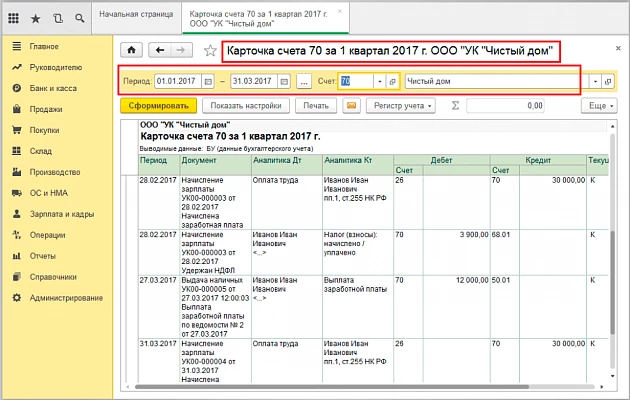Screen dimensions: 630x400
Task: Navigate forward with the right arrow button
Action: tap(181, 50)
